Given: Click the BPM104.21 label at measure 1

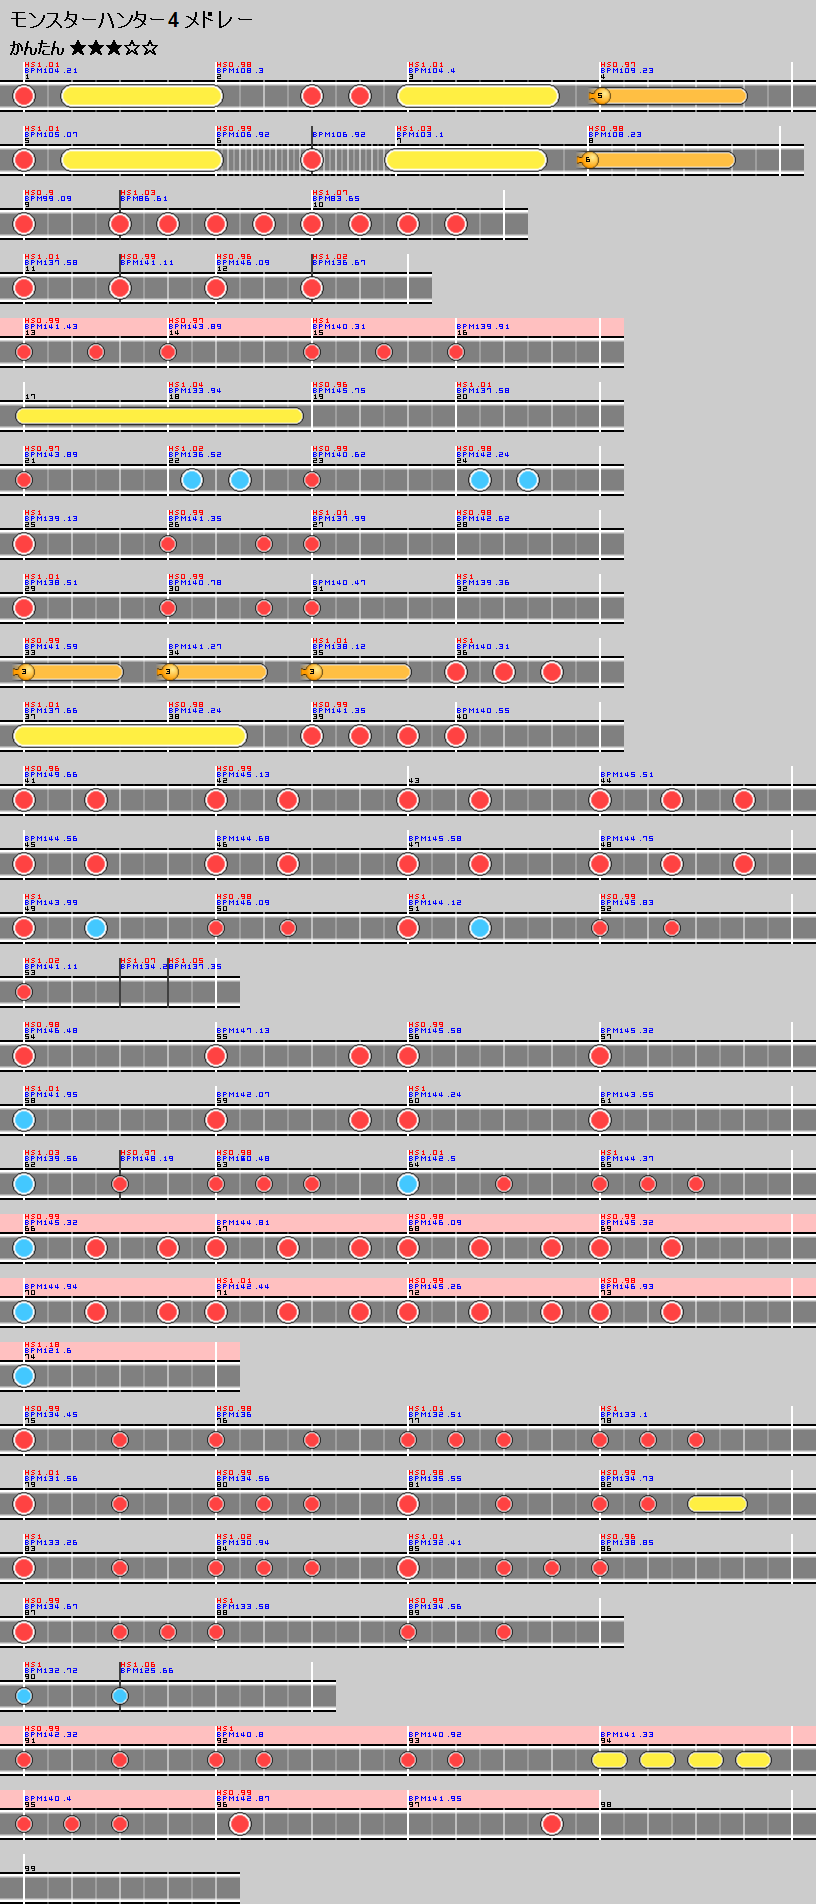Looking at the screenshot, I should [51, 71].
